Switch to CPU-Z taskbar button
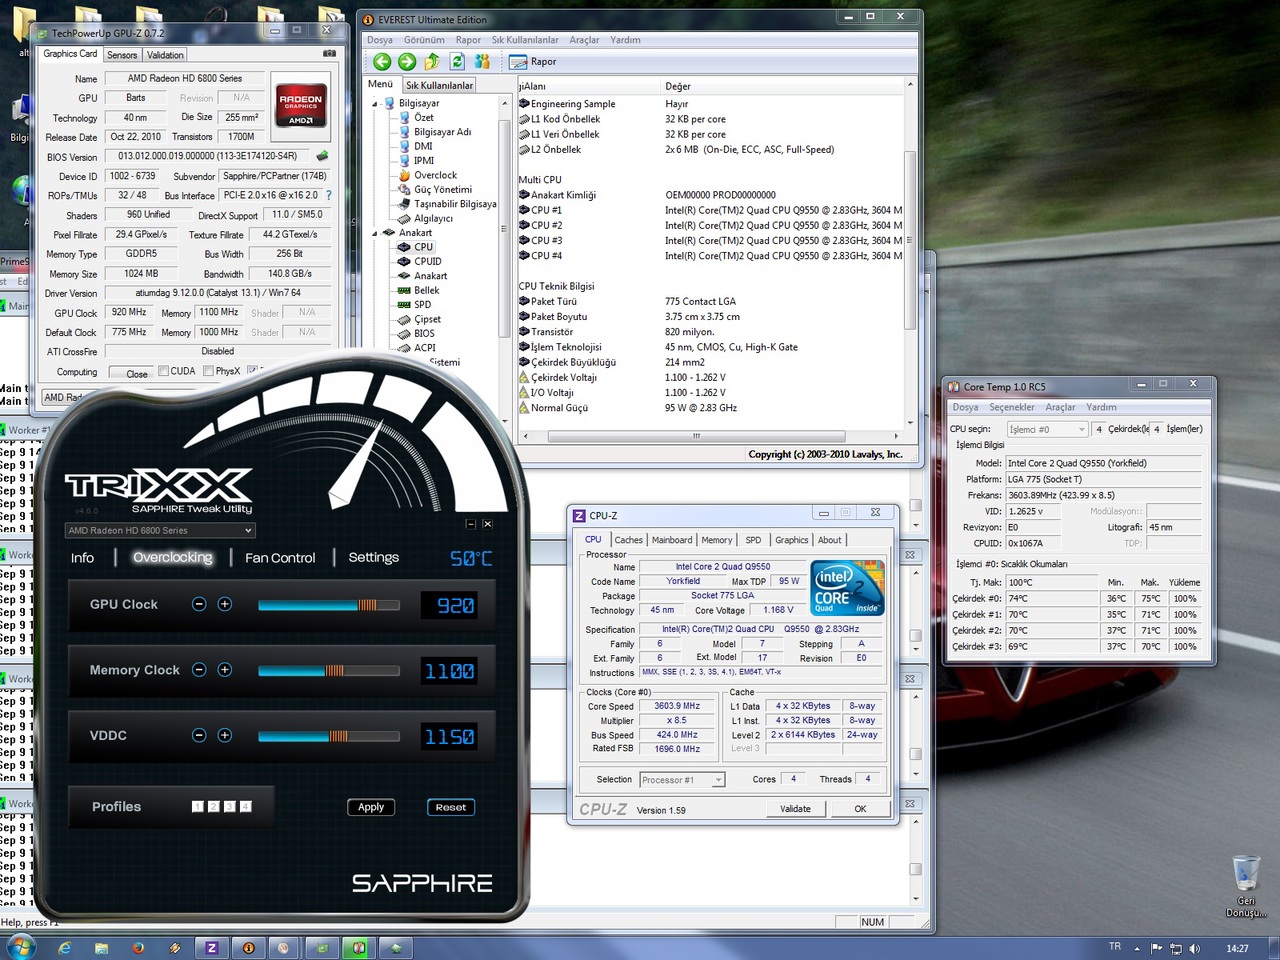This screenshot has width=1280, height=960. tap(212, 947)
